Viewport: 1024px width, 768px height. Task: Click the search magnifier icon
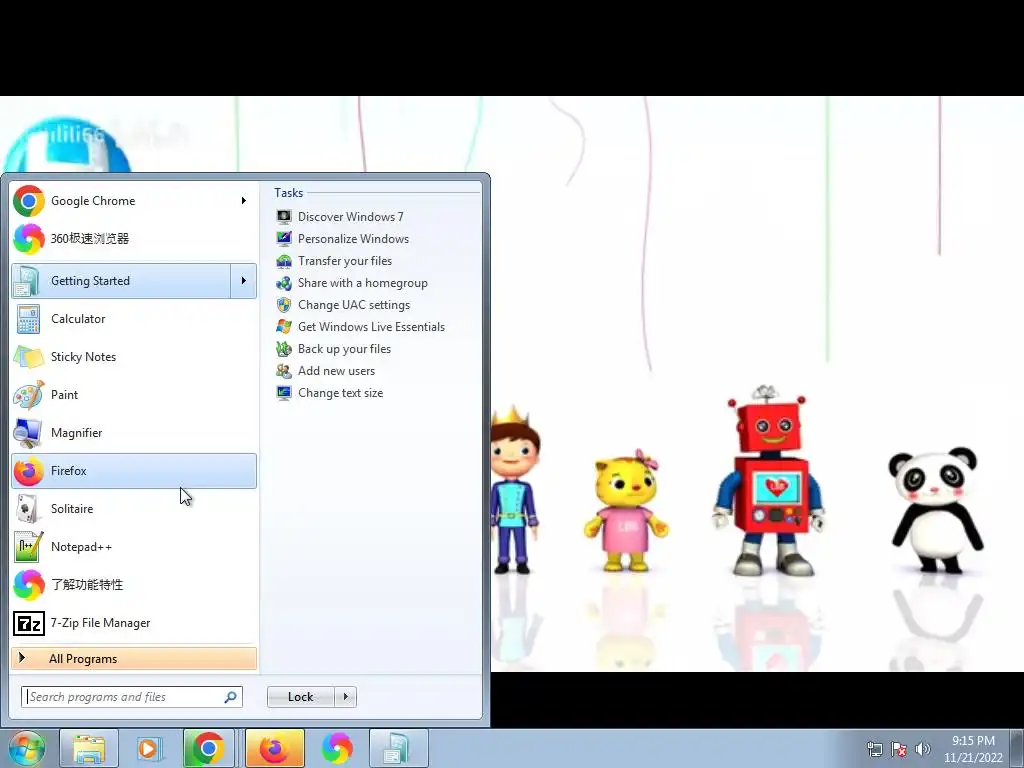pyautogui.click(x=231, y=697)
